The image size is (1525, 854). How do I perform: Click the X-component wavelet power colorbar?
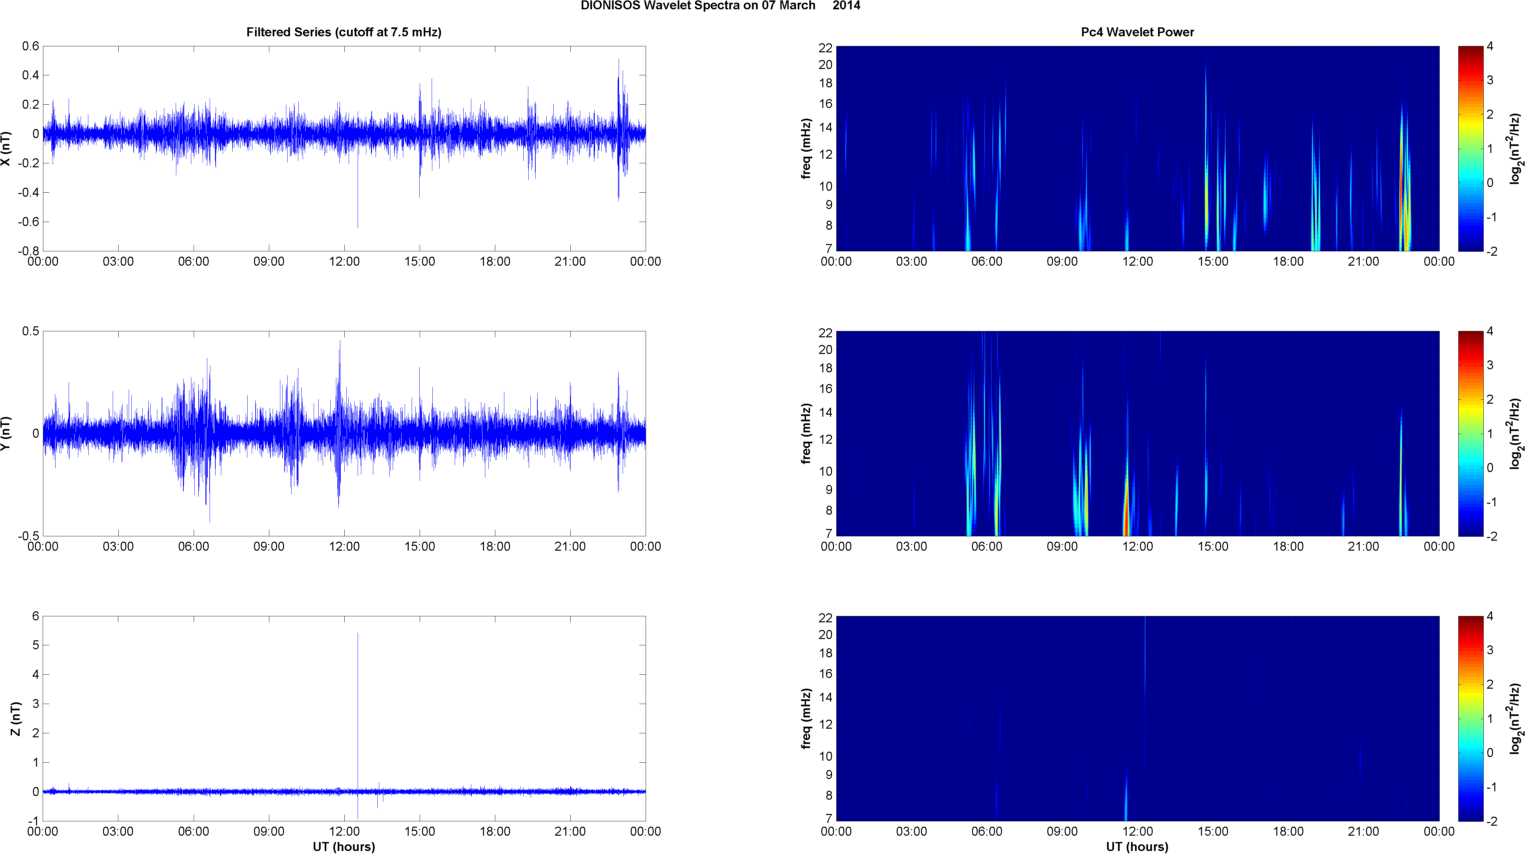tap(1470, 148)
